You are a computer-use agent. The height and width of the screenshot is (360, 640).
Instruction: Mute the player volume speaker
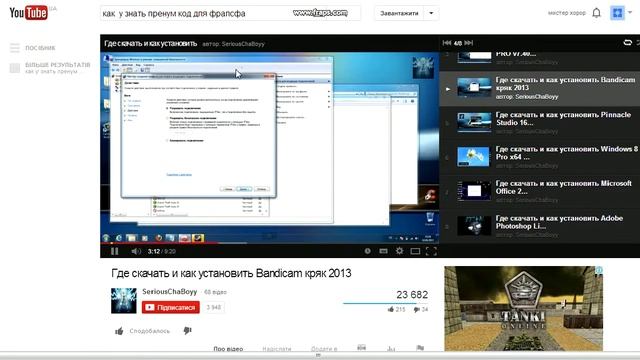(136, 251)
